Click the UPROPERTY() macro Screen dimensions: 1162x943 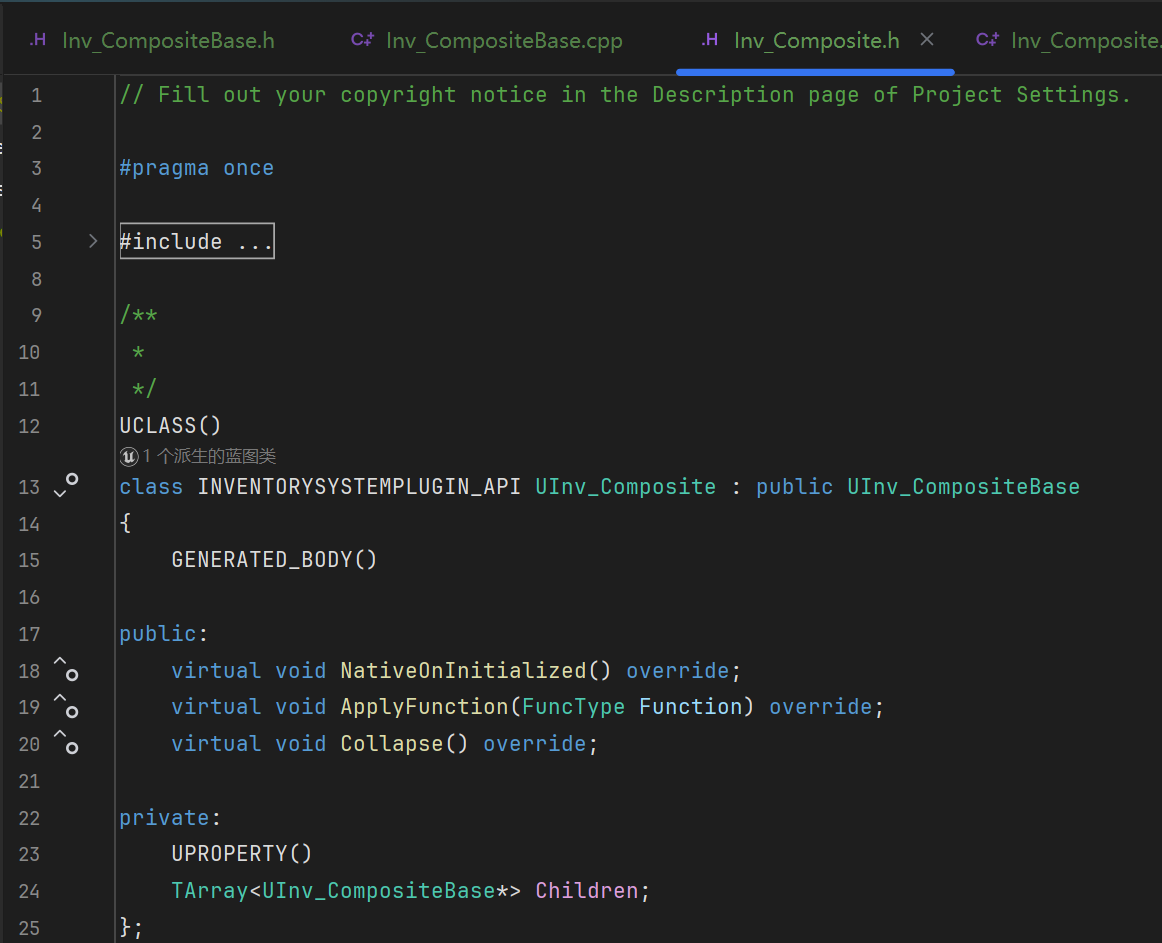pyautogui.click(x=242, y=854)
